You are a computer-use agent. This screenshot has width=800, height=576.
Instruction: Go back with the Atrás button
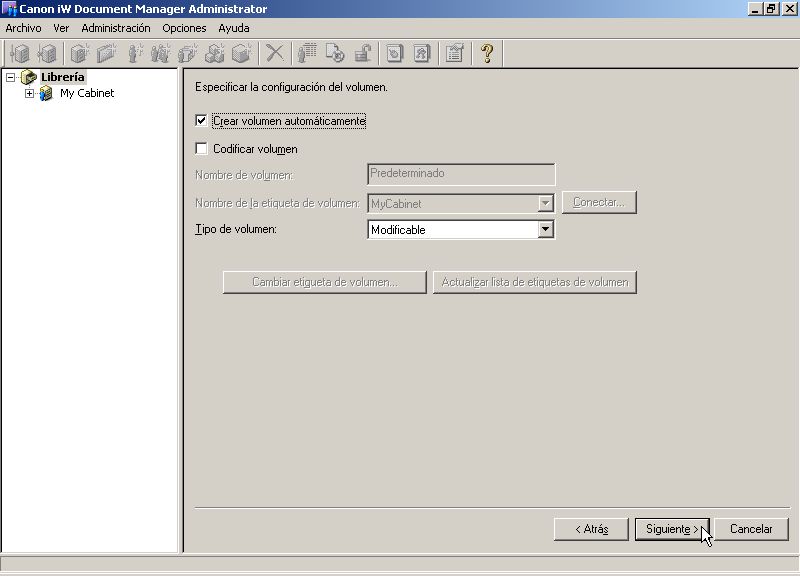point(591,529)
